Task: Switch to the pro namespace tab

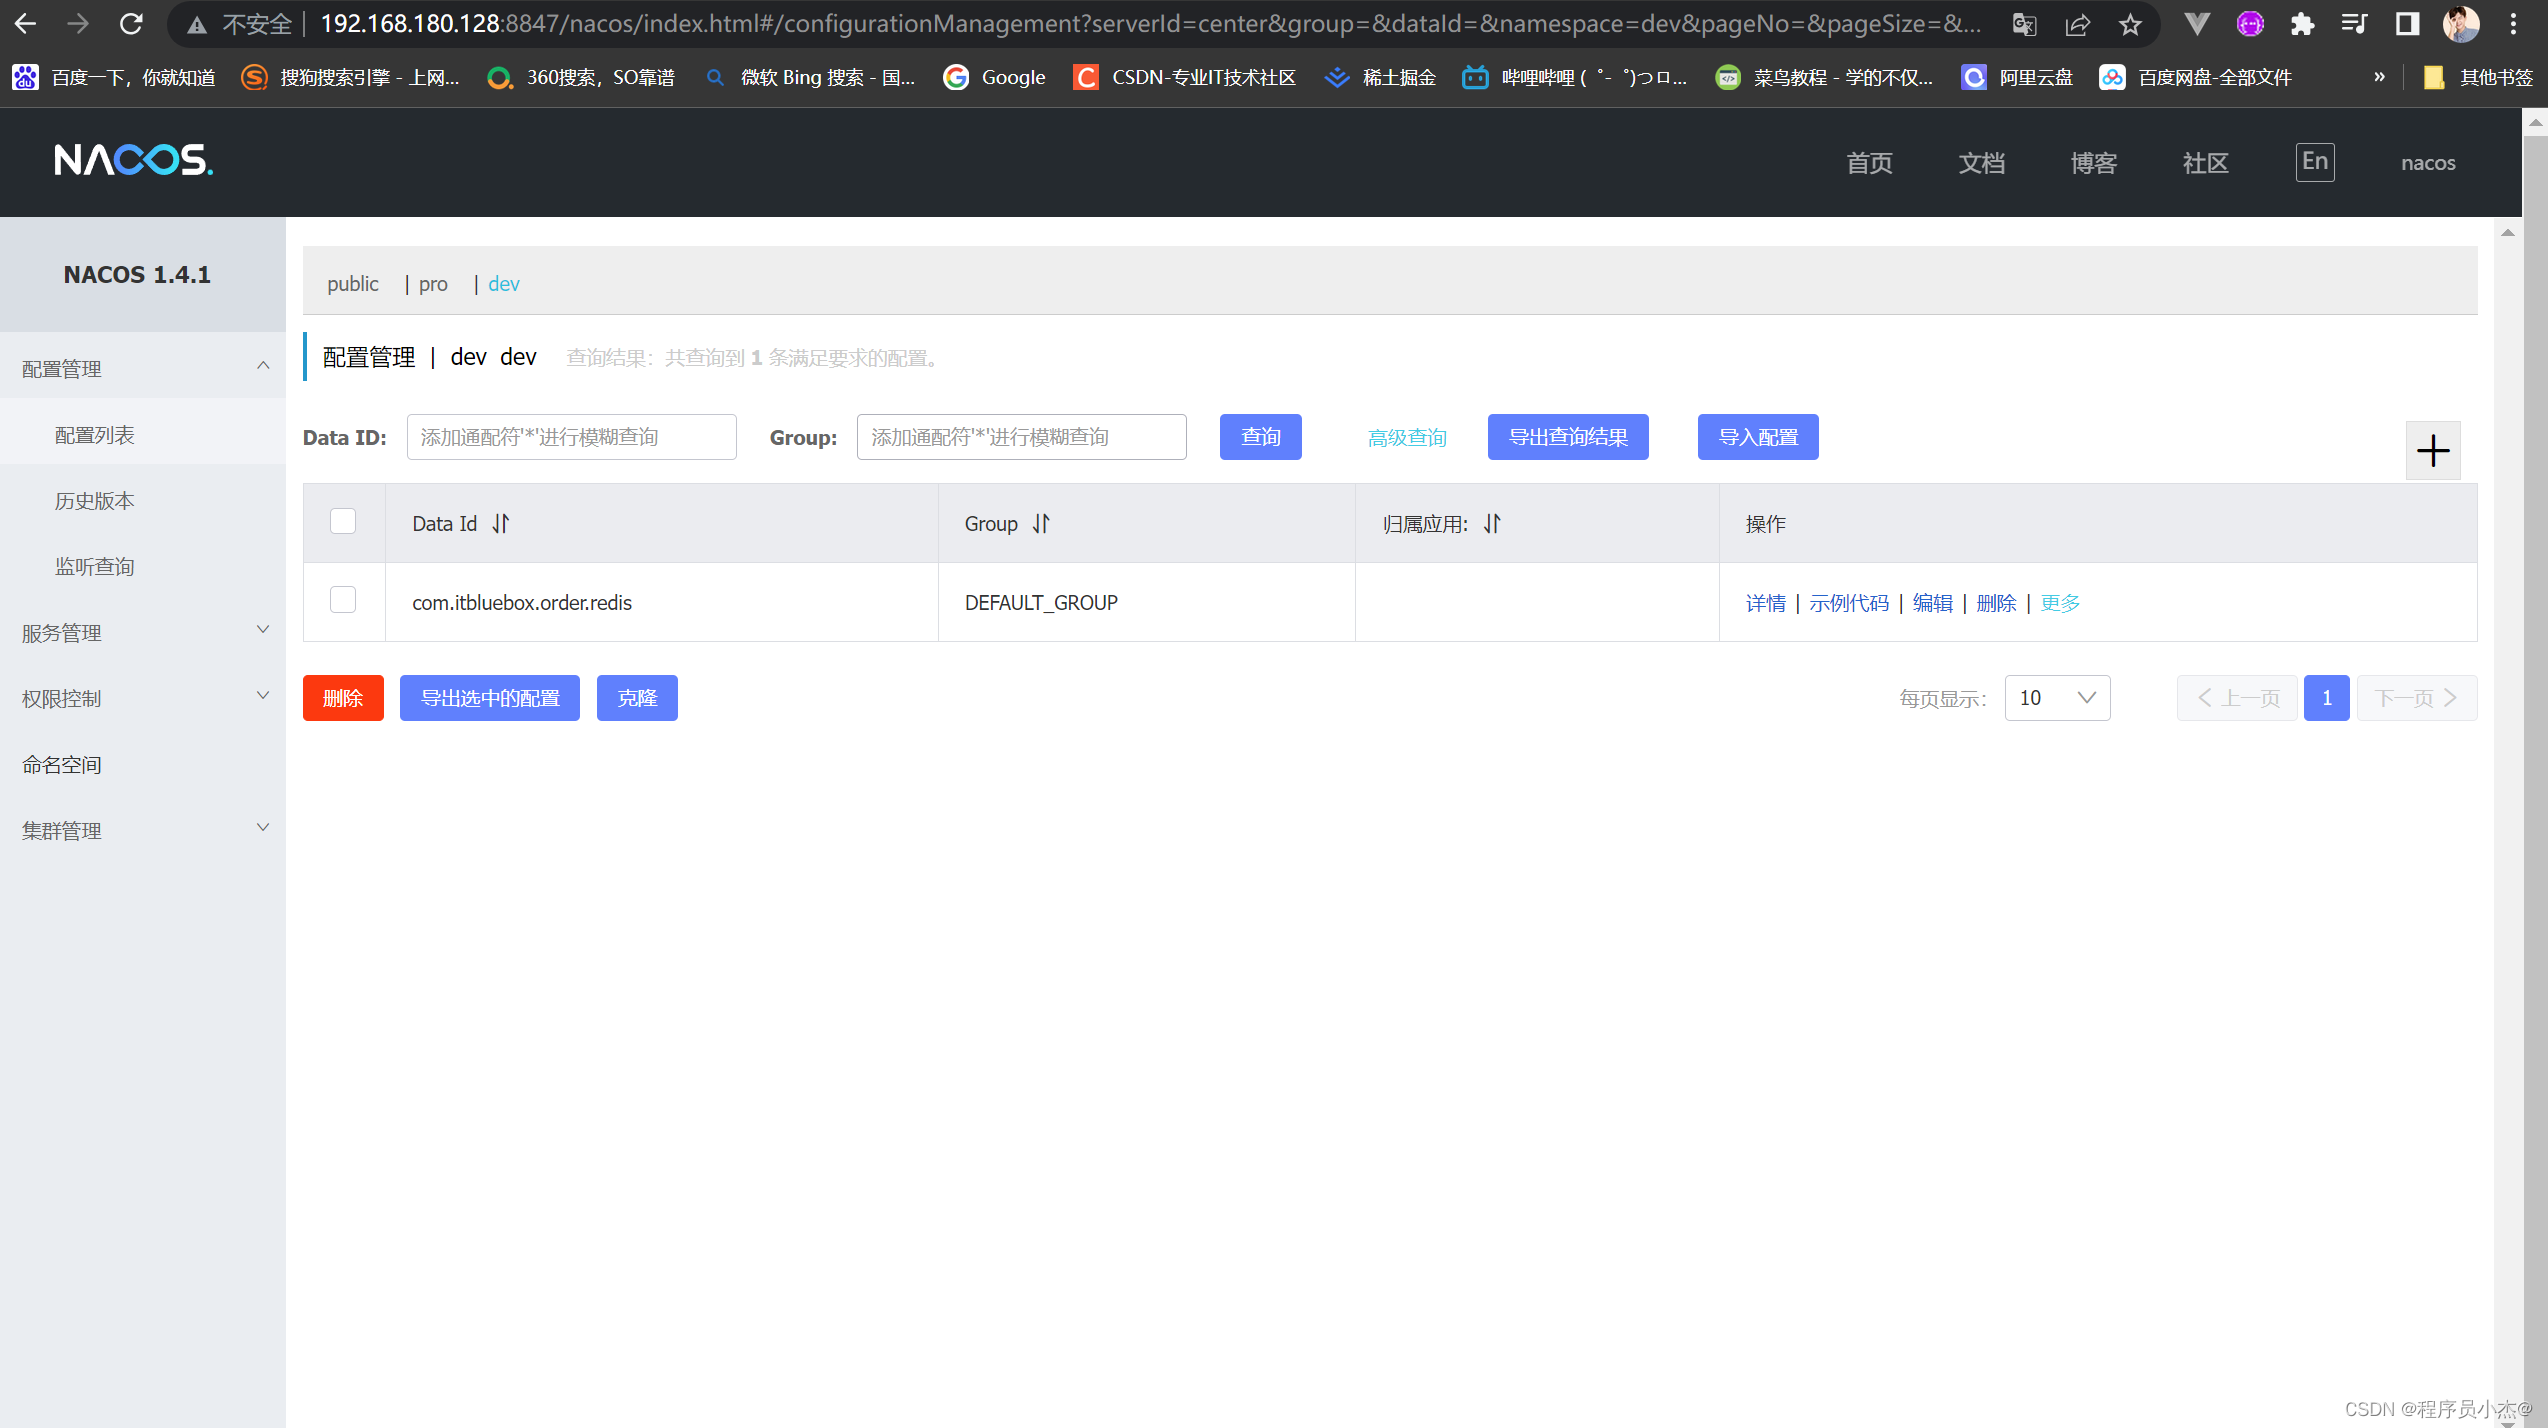Action: (433, 284)
